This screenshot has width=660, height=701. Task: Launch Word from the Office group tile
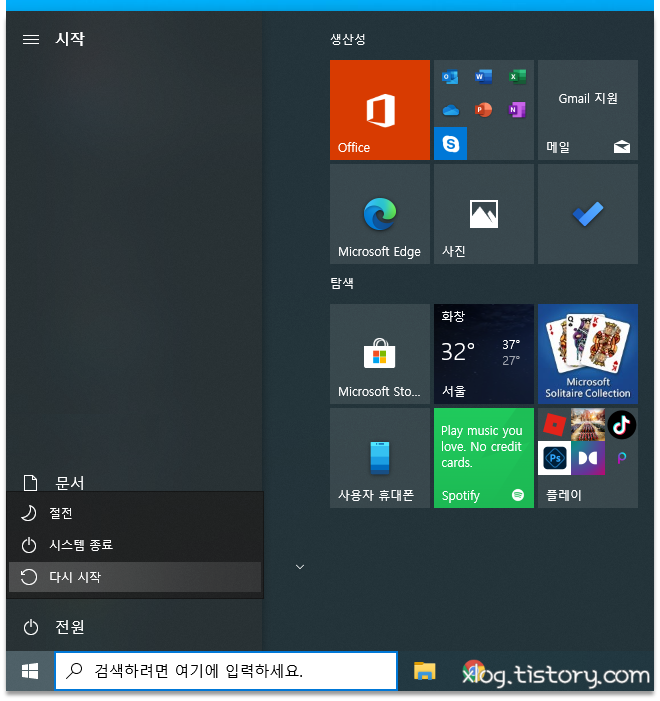484,77
